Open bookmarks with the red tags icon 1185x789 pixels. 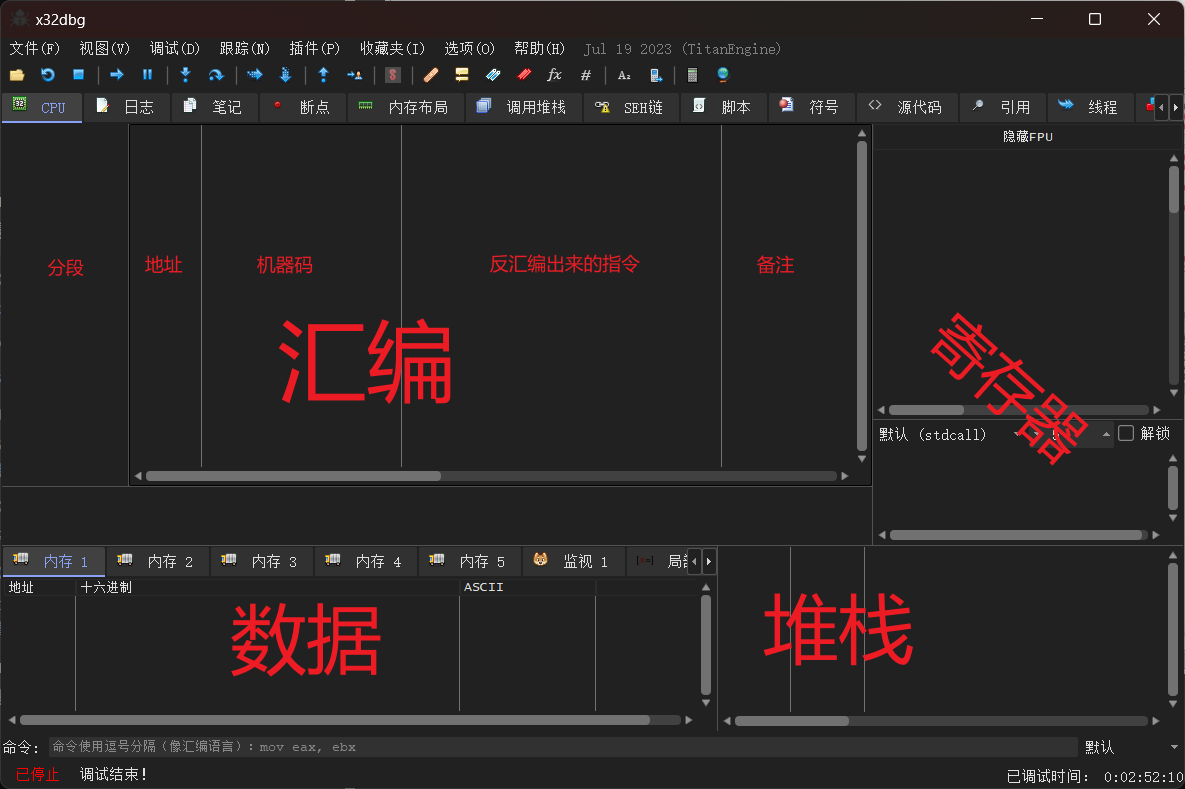tap(524, 75)
